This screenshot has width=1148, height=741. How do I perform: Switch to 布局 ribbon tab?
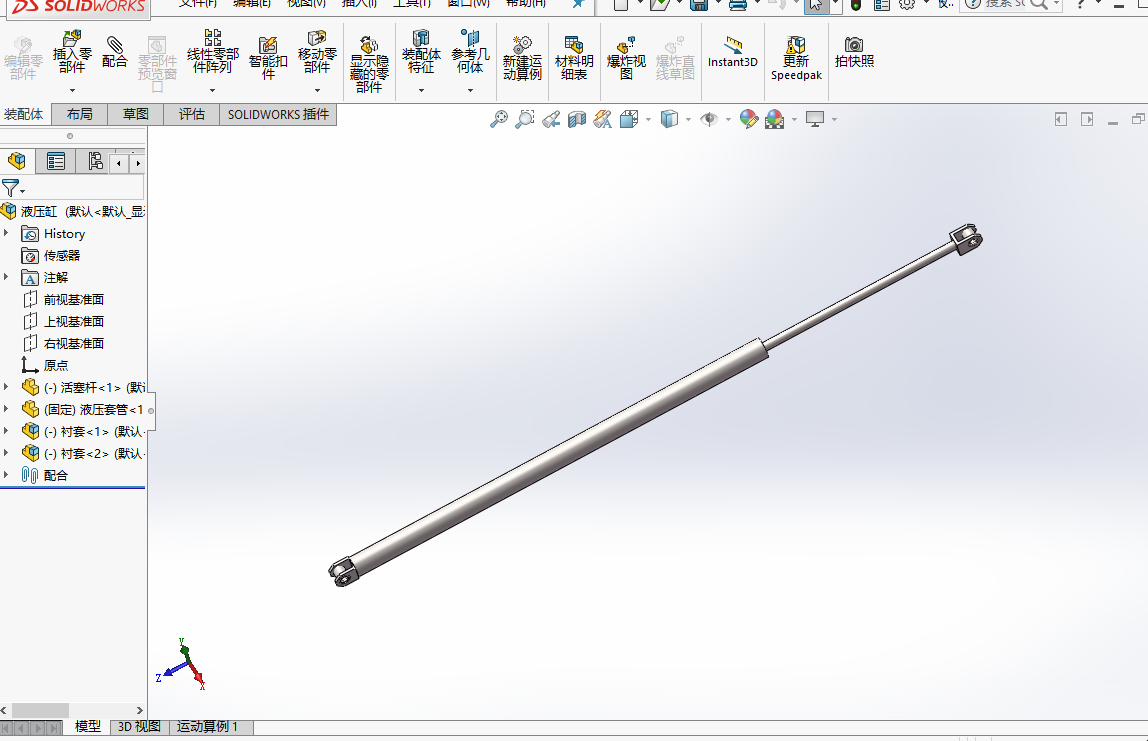[79, 114]
